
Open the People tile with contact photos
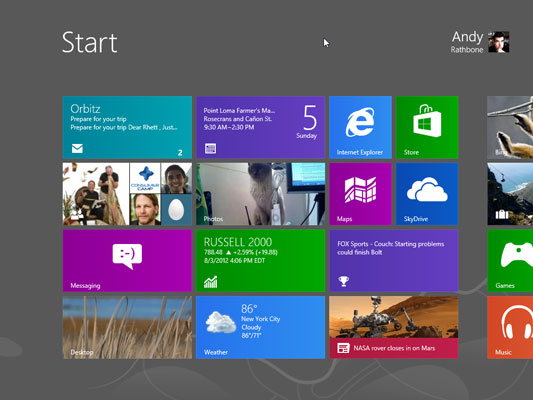127,194
